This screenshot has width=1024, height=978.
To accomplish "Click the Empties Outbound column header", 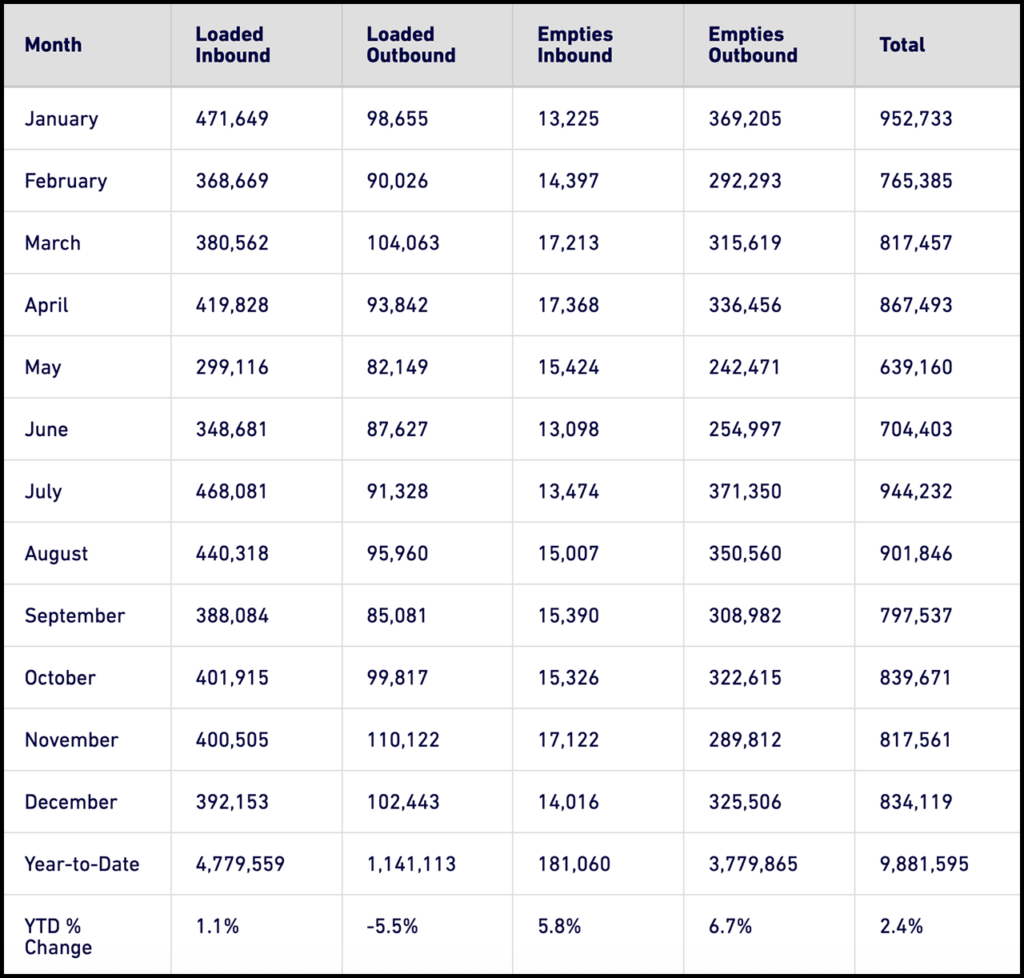I will tap(752, 45).
